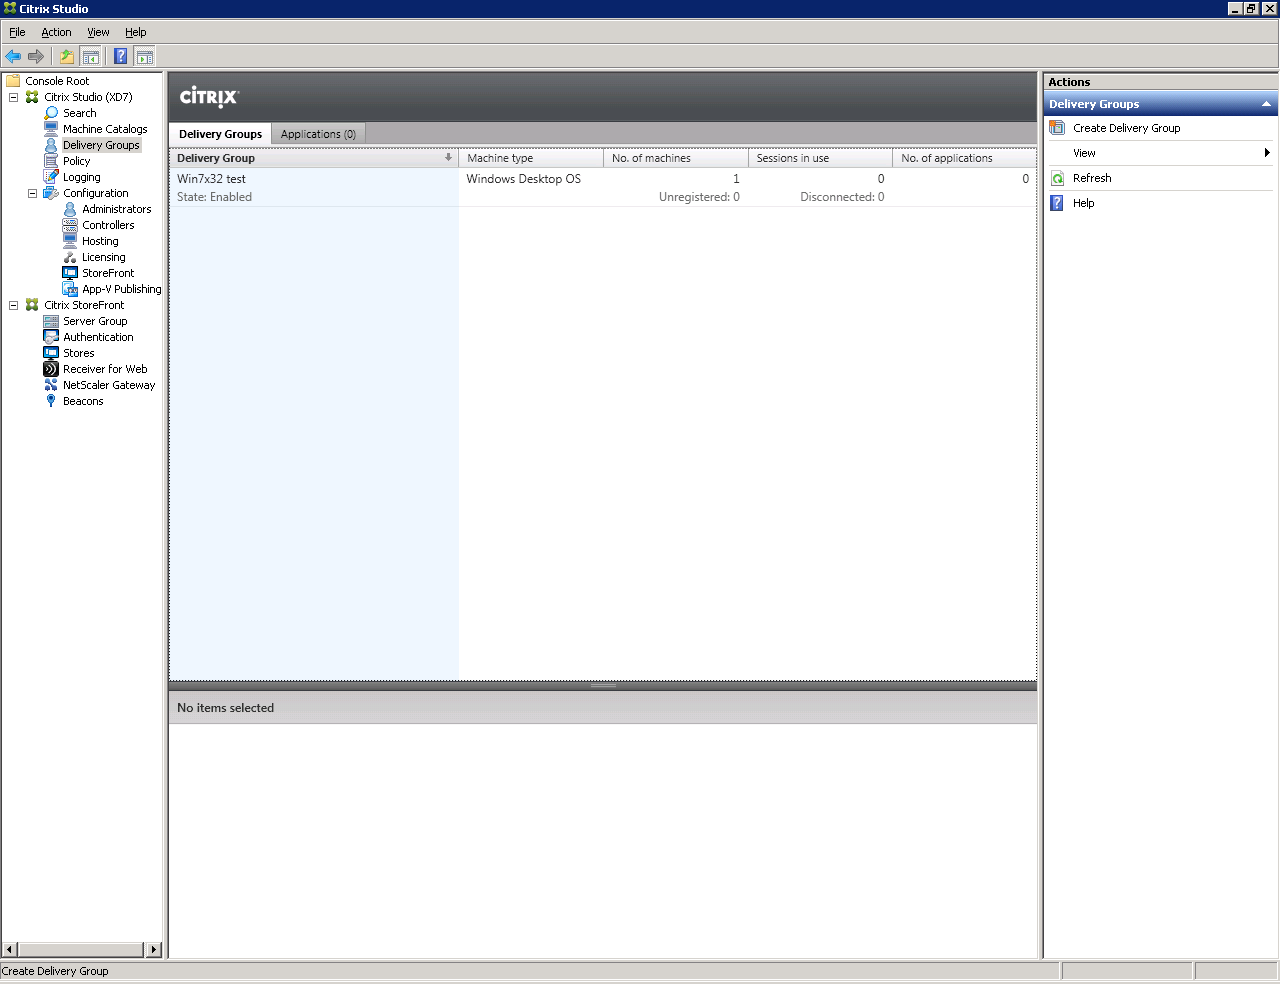The height and width of the screenshot is (984, 1280).
Task: Click the Windows Desktop OS cell
Action: [523, 179]
